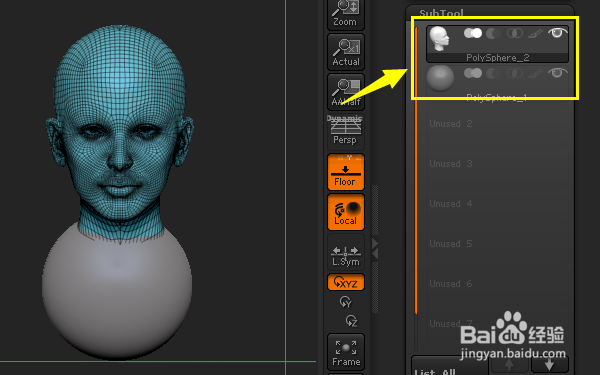
Task: Click the left-pointing divider arrow
Action: tap(375, 254)
